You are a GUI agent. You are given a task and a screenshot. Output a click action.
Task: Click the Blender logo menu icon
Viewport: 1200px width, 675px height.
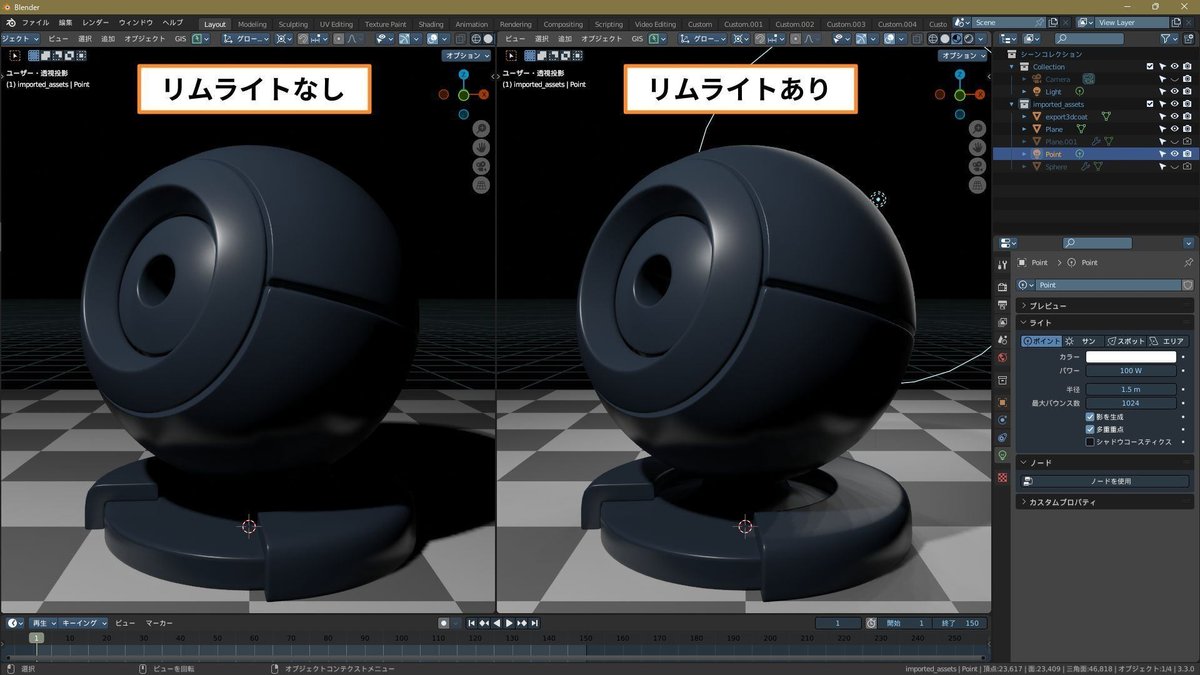(x=10, y=22)
